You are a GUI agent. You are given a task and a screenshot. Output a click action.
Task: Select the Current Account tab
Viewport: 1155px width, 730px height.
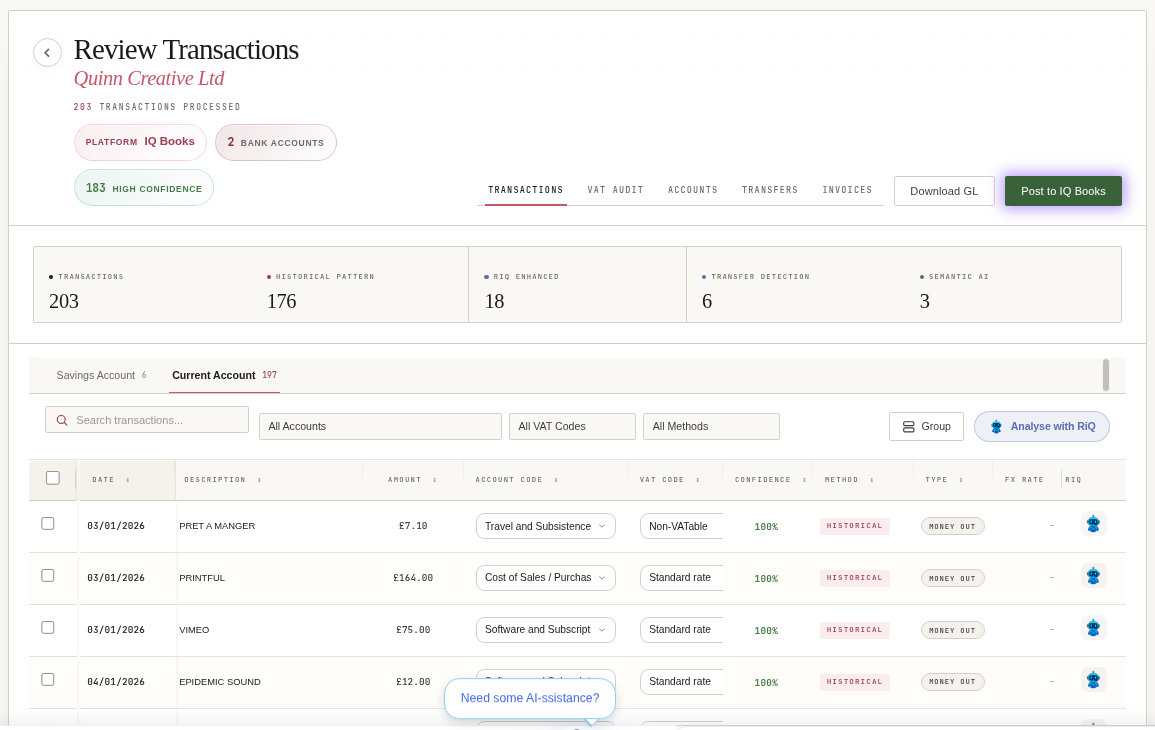(224, 376)
